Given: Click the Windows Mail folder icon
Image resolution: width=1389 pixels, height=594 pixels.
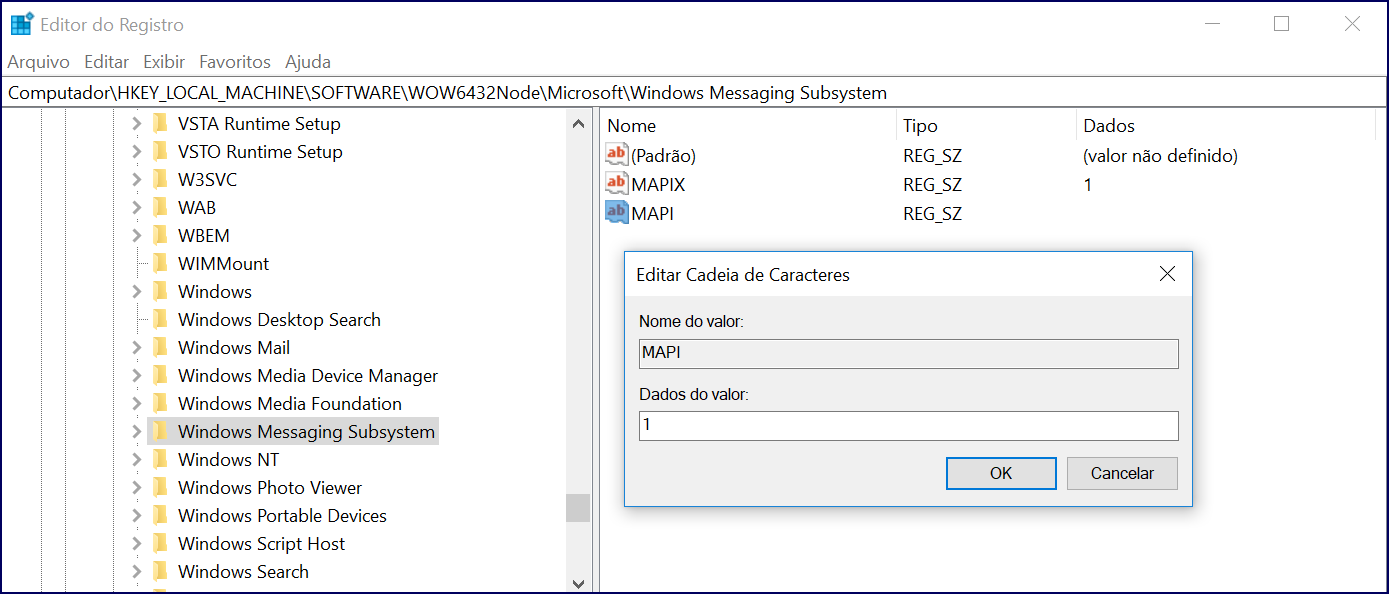Looking at the screenshot, I should [160, 348].
